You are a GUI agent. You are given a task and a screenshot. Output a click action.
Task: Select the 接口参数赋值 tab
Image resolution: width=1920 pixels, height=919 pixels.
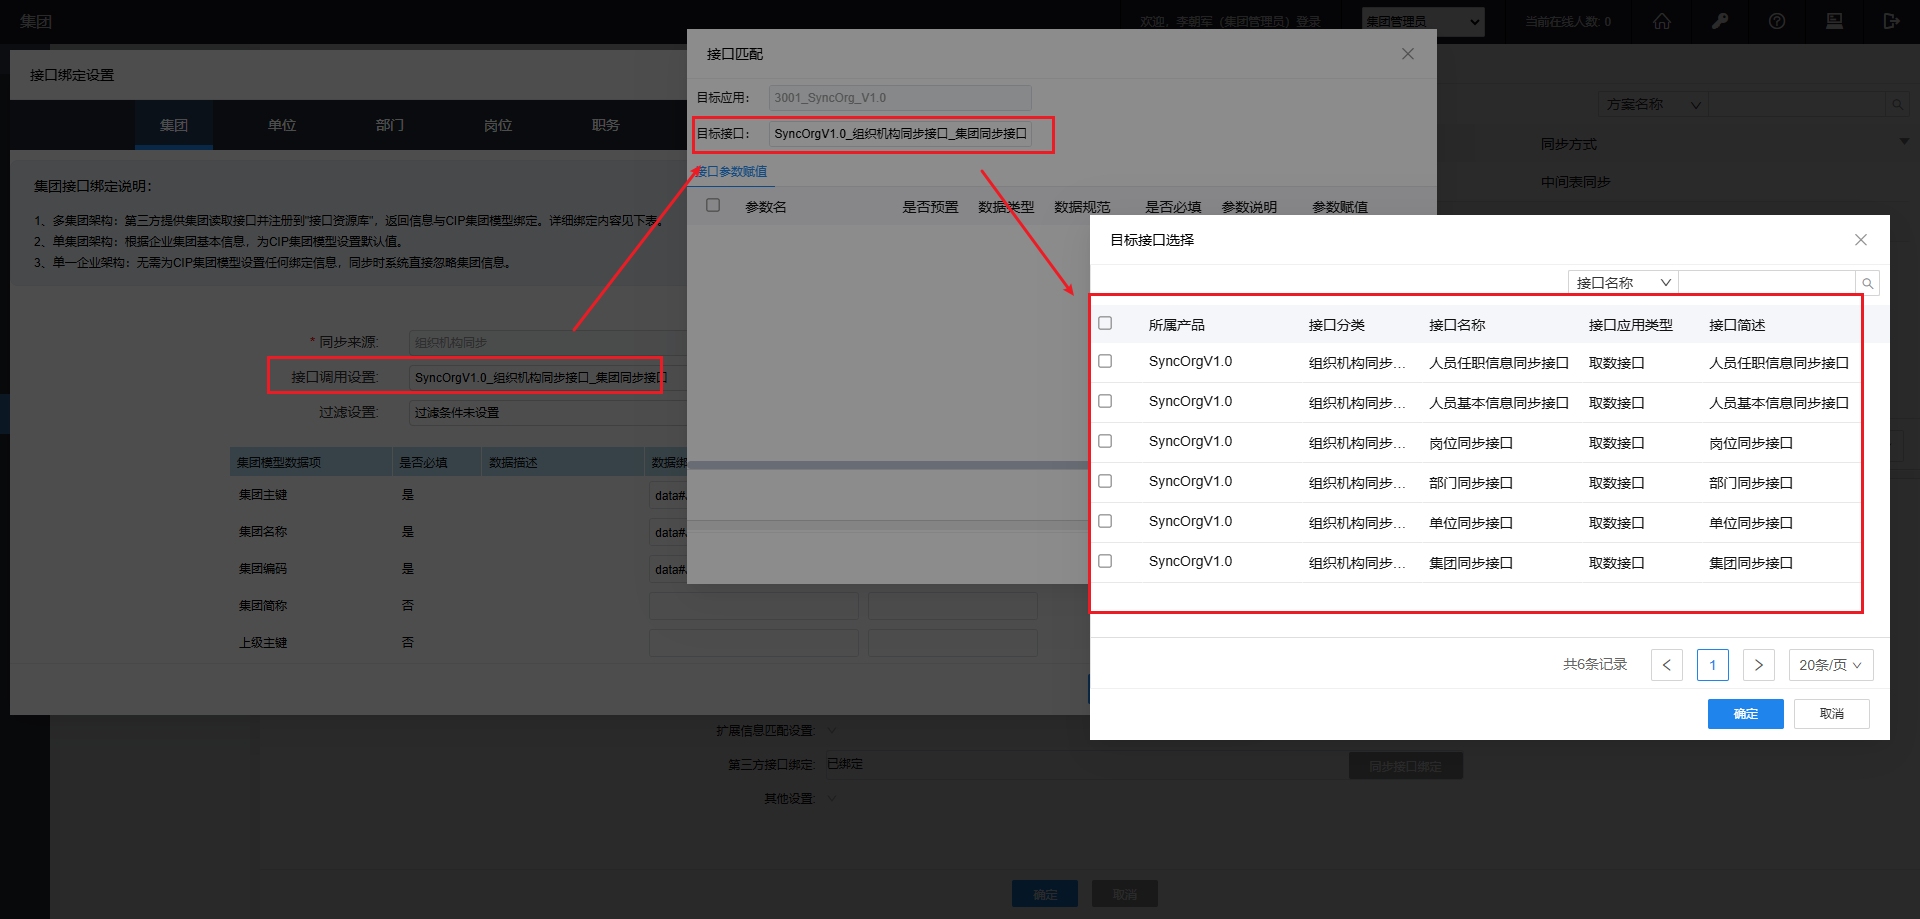pyautogui.click(x=732, y=172)
